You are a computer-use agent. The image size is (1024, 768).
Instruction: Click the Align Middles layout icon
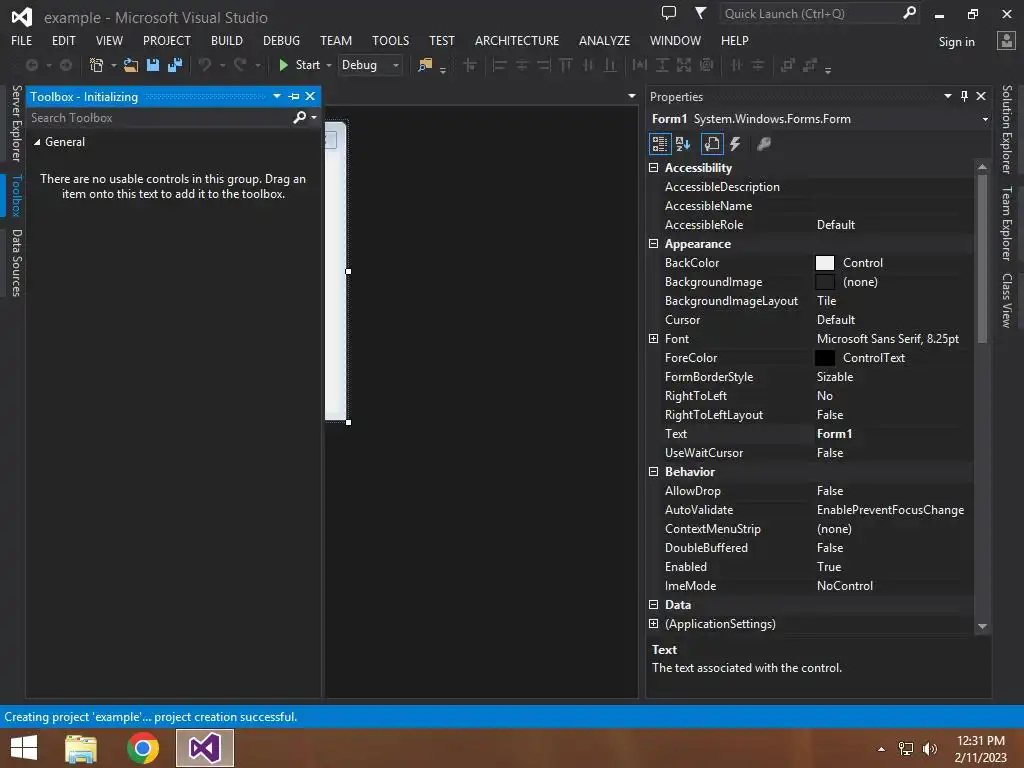588,65
